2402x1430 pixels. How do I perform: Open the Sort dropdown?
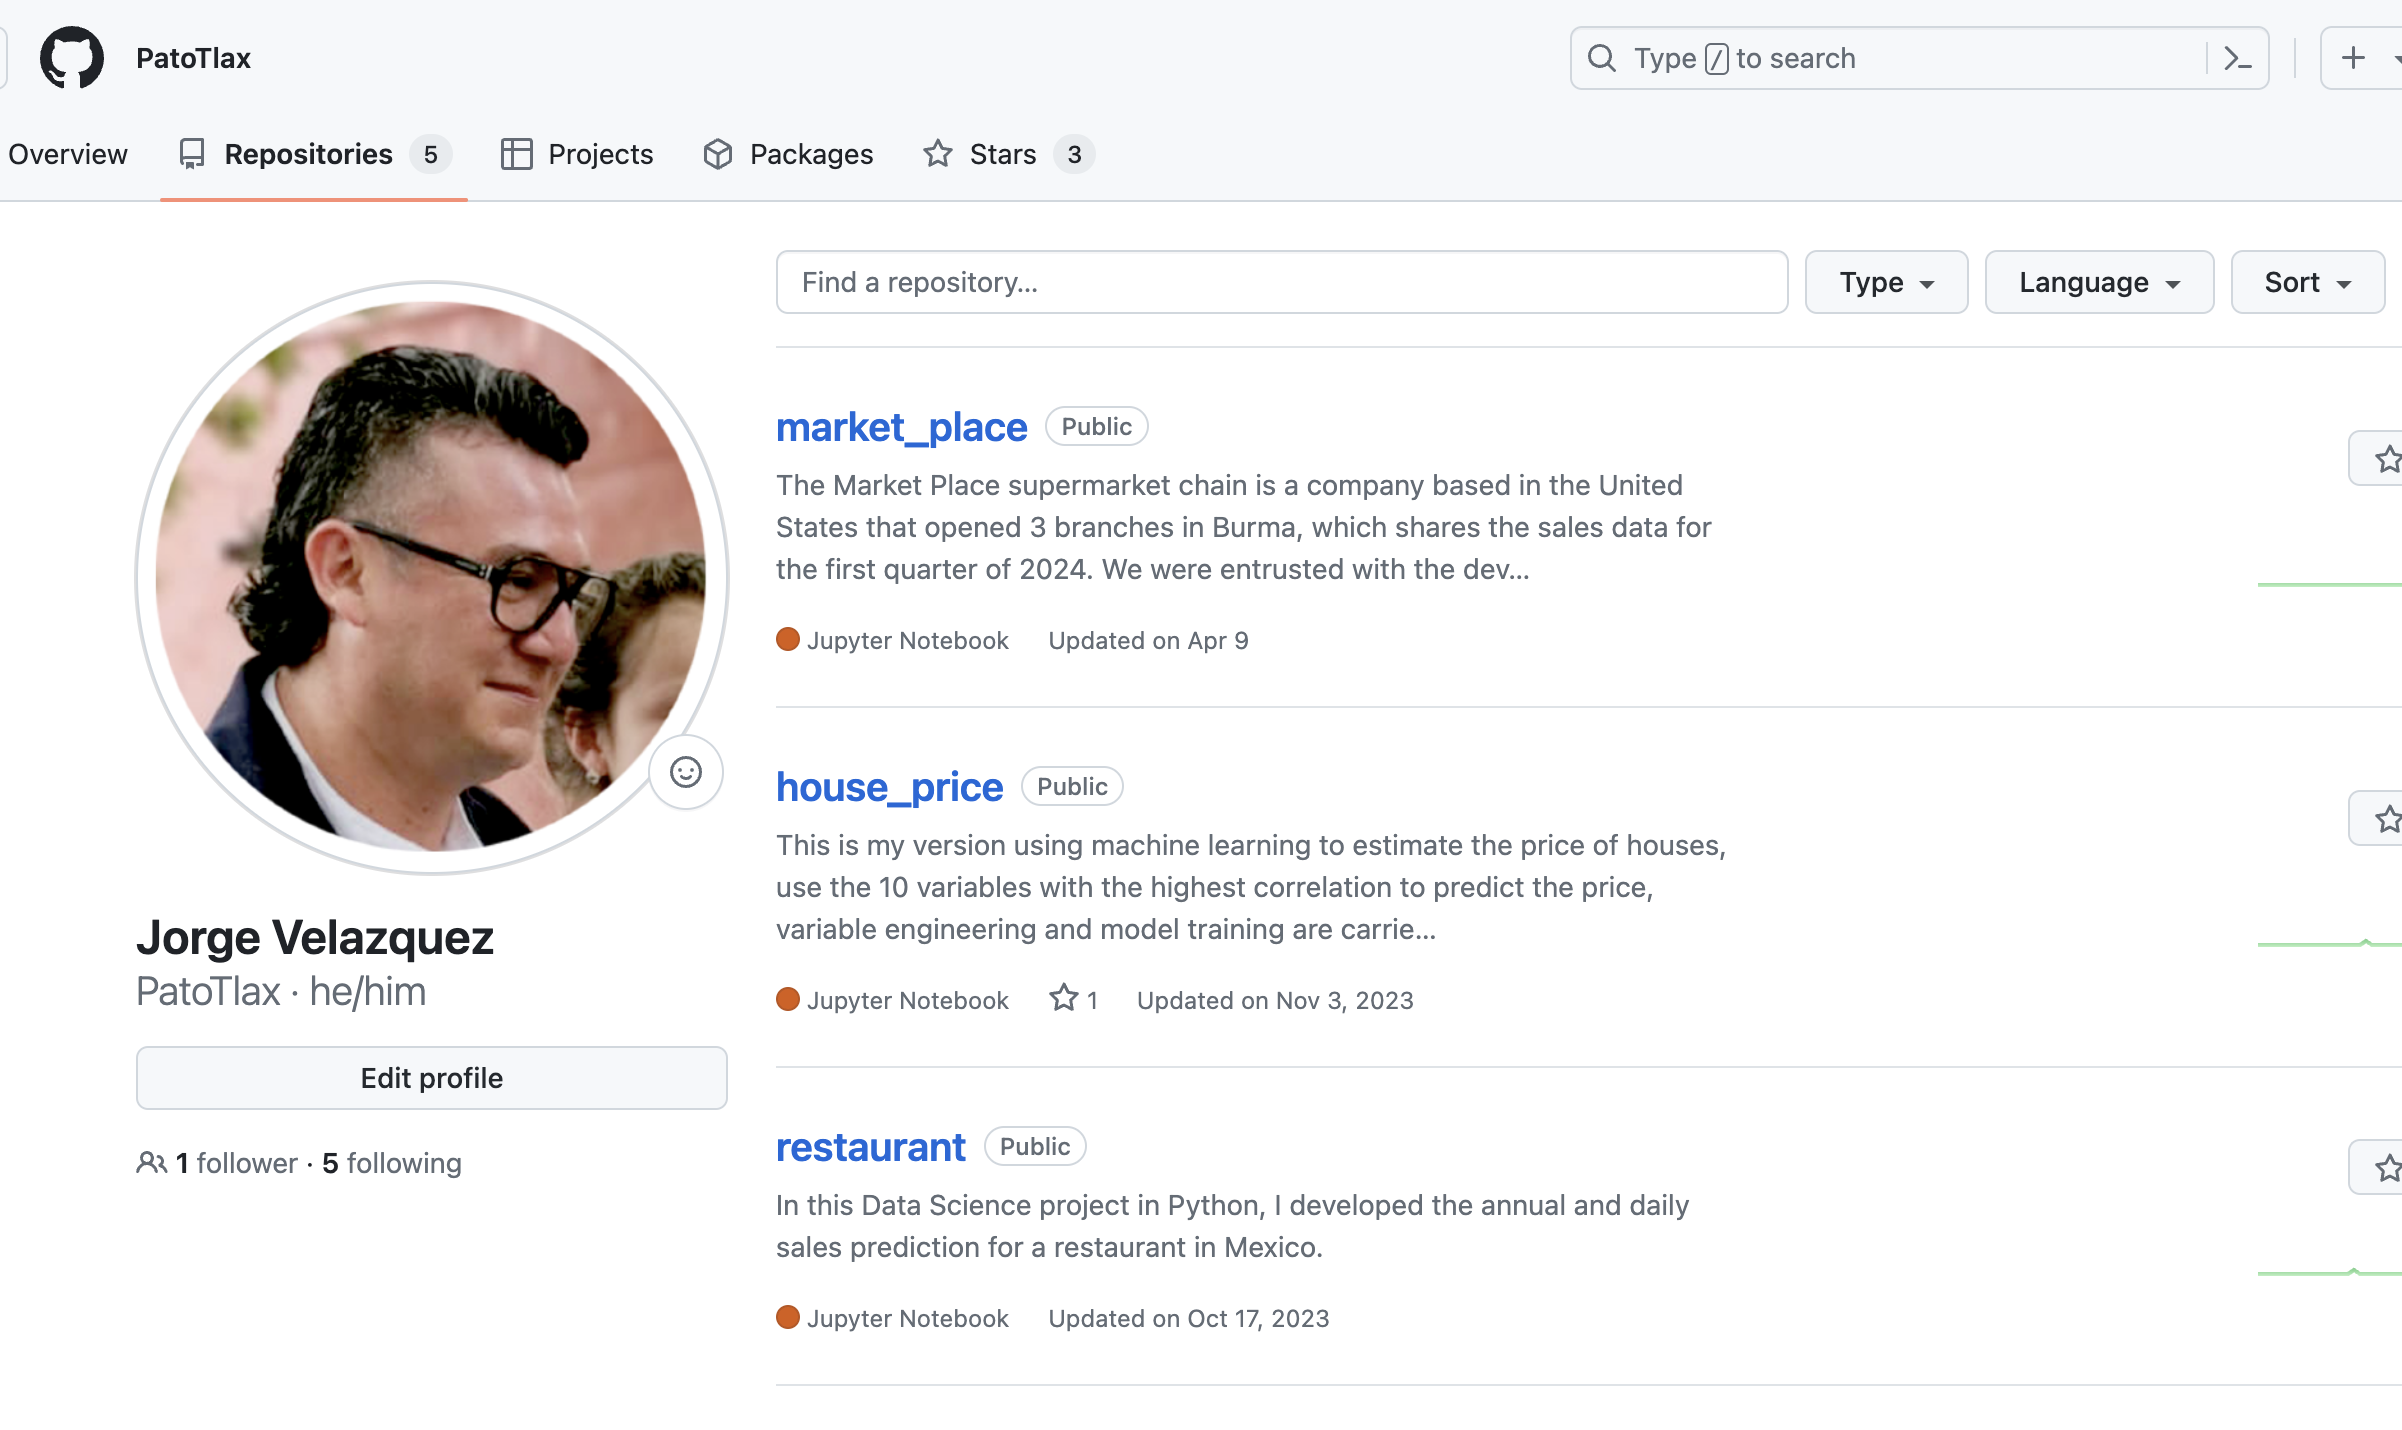tap(2307, 283)
